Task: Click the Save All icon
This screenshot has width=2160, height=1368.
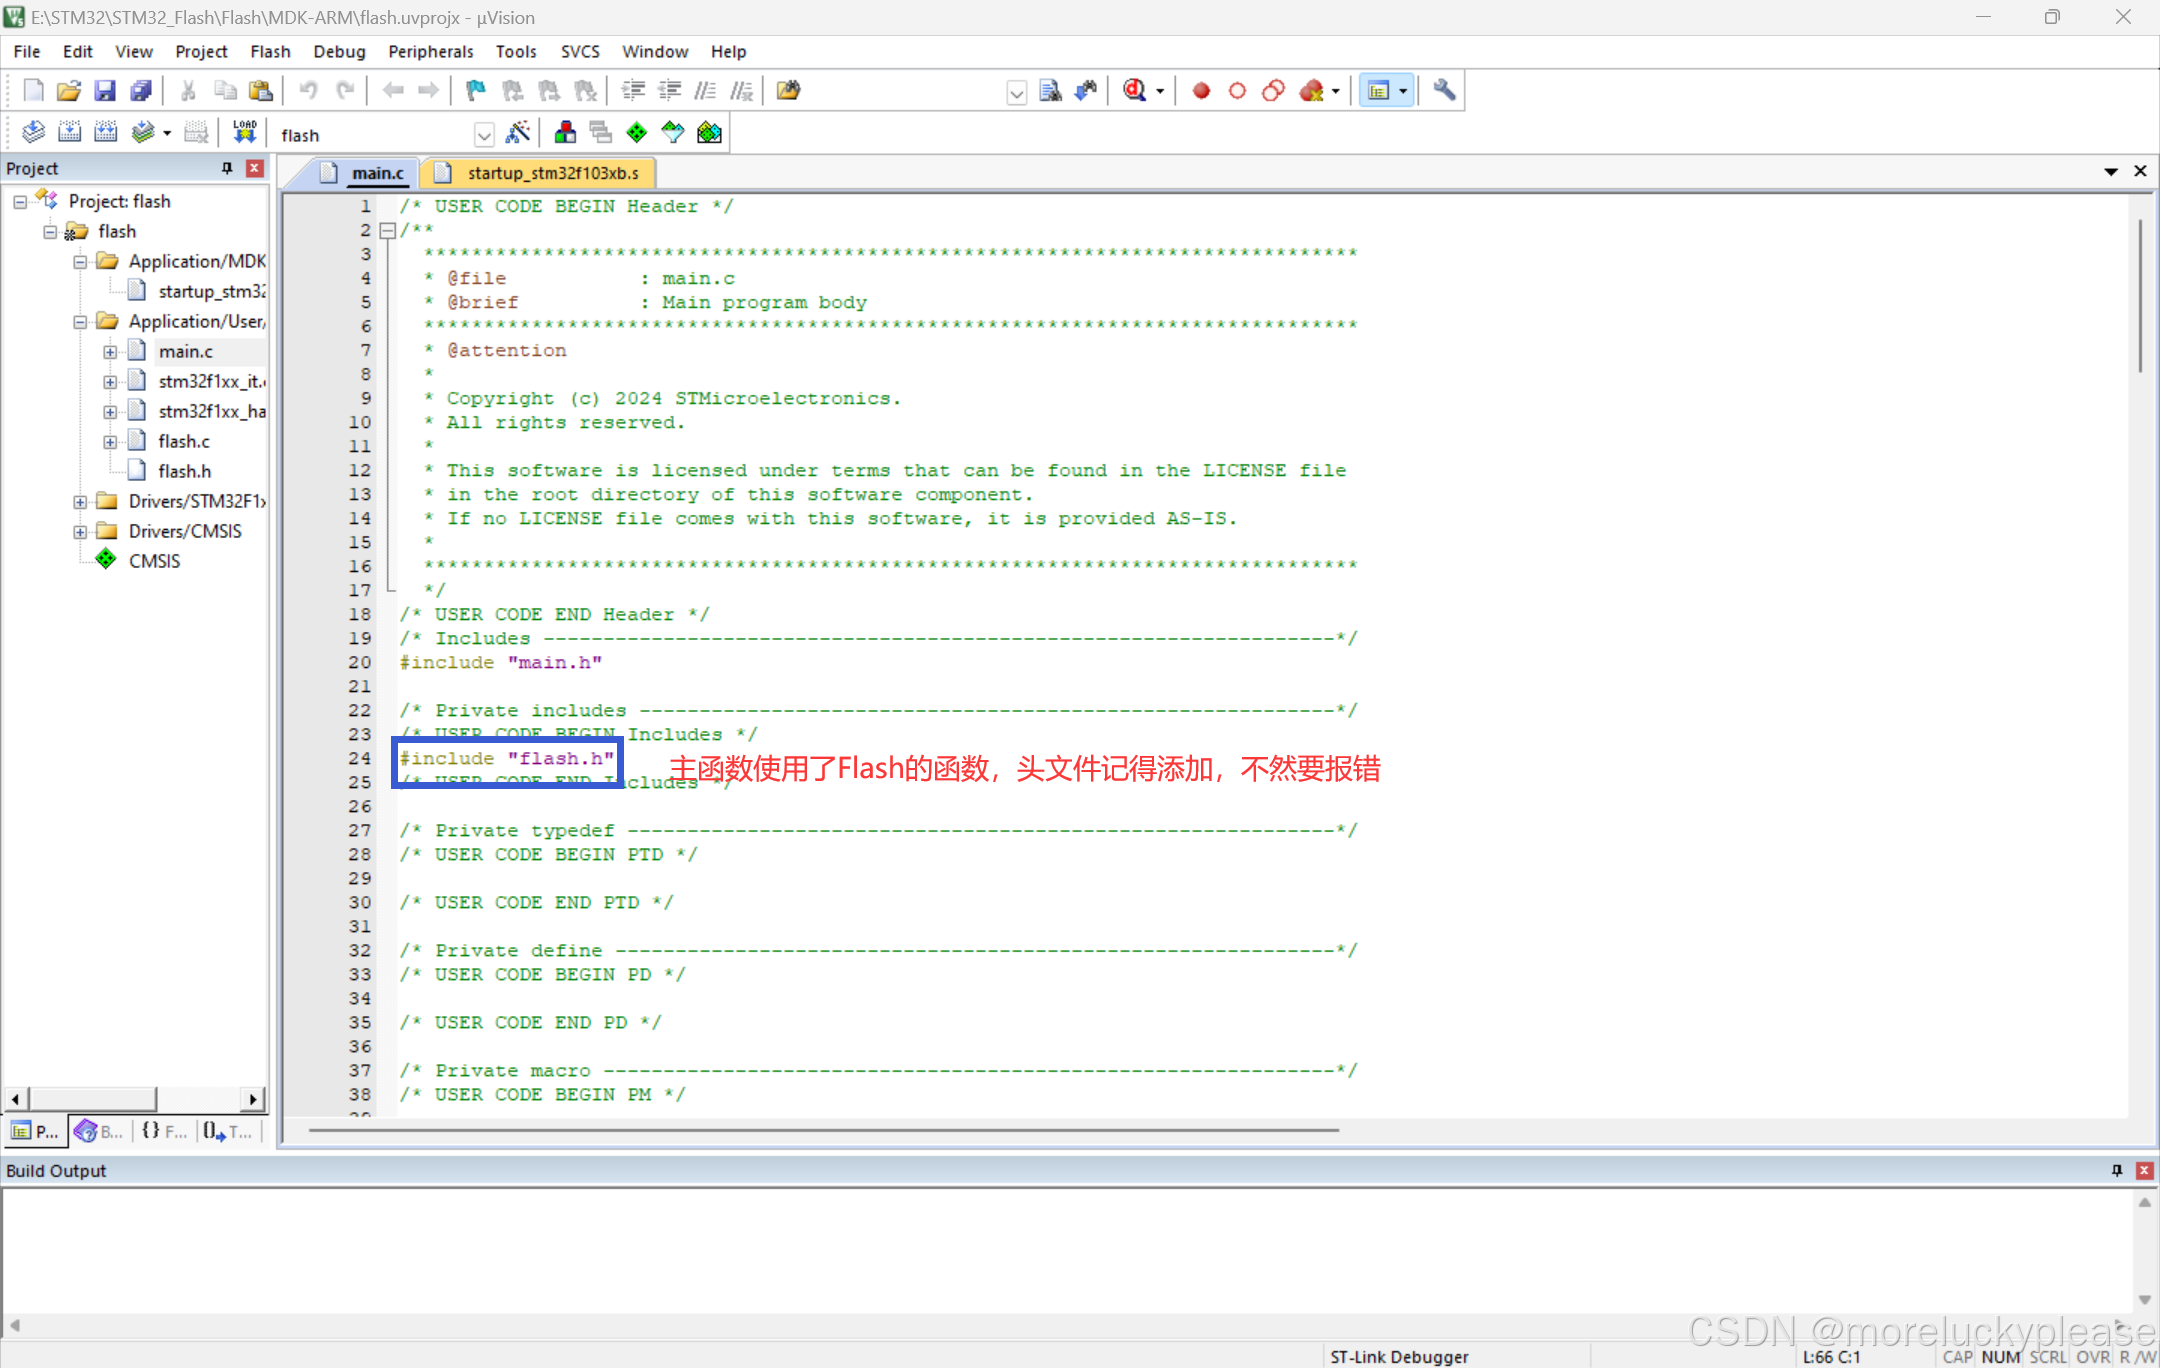Action: [141, 90]
